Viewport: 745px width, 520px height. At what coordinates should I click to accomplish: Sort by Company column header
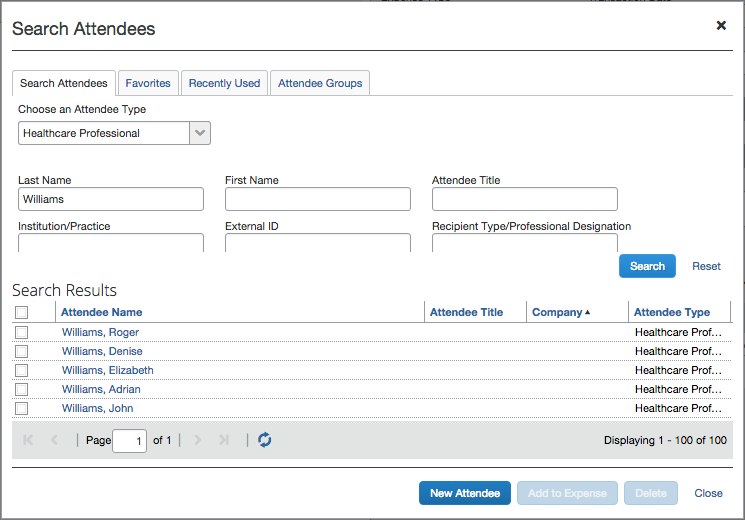558,312
